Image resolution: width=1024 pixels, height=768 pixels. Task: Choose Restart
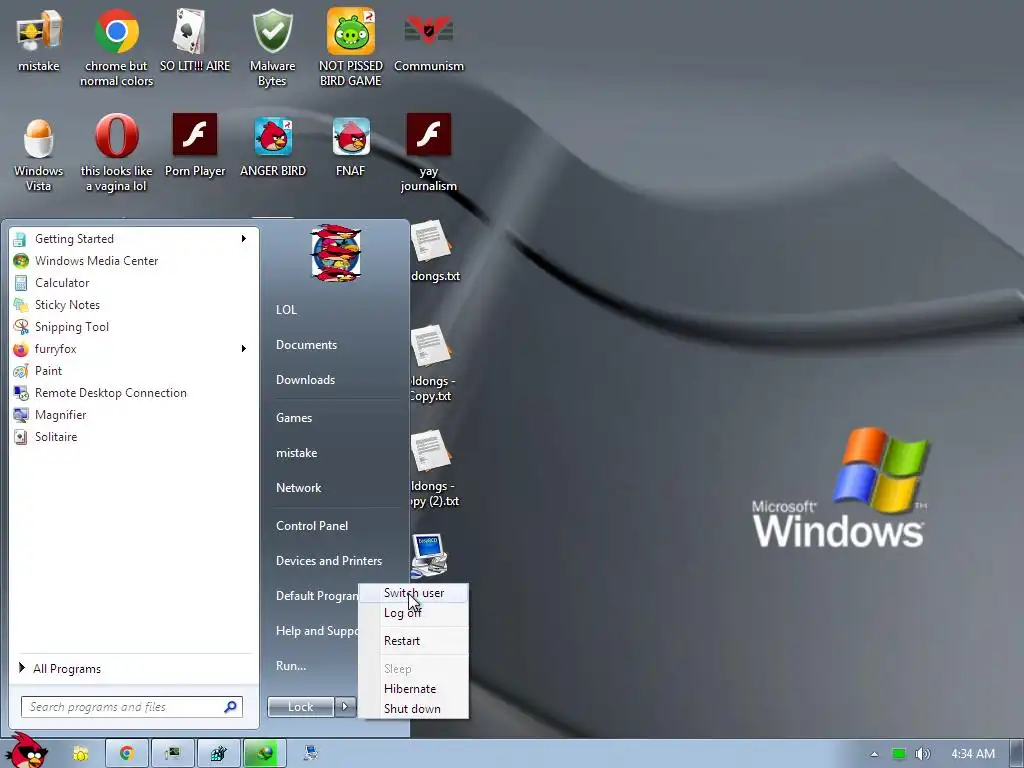click(x=414, y=641)
